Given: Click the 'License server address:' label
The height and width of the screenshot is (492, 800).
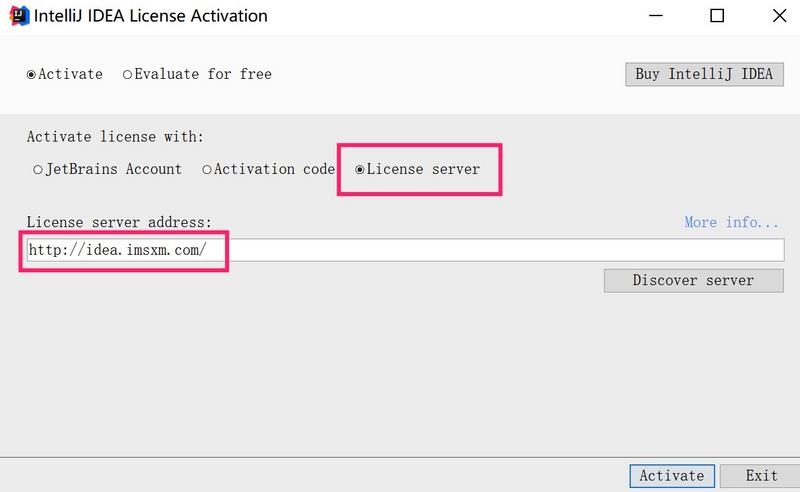Looking at the screenshot, I should click(x=119, y=223).
